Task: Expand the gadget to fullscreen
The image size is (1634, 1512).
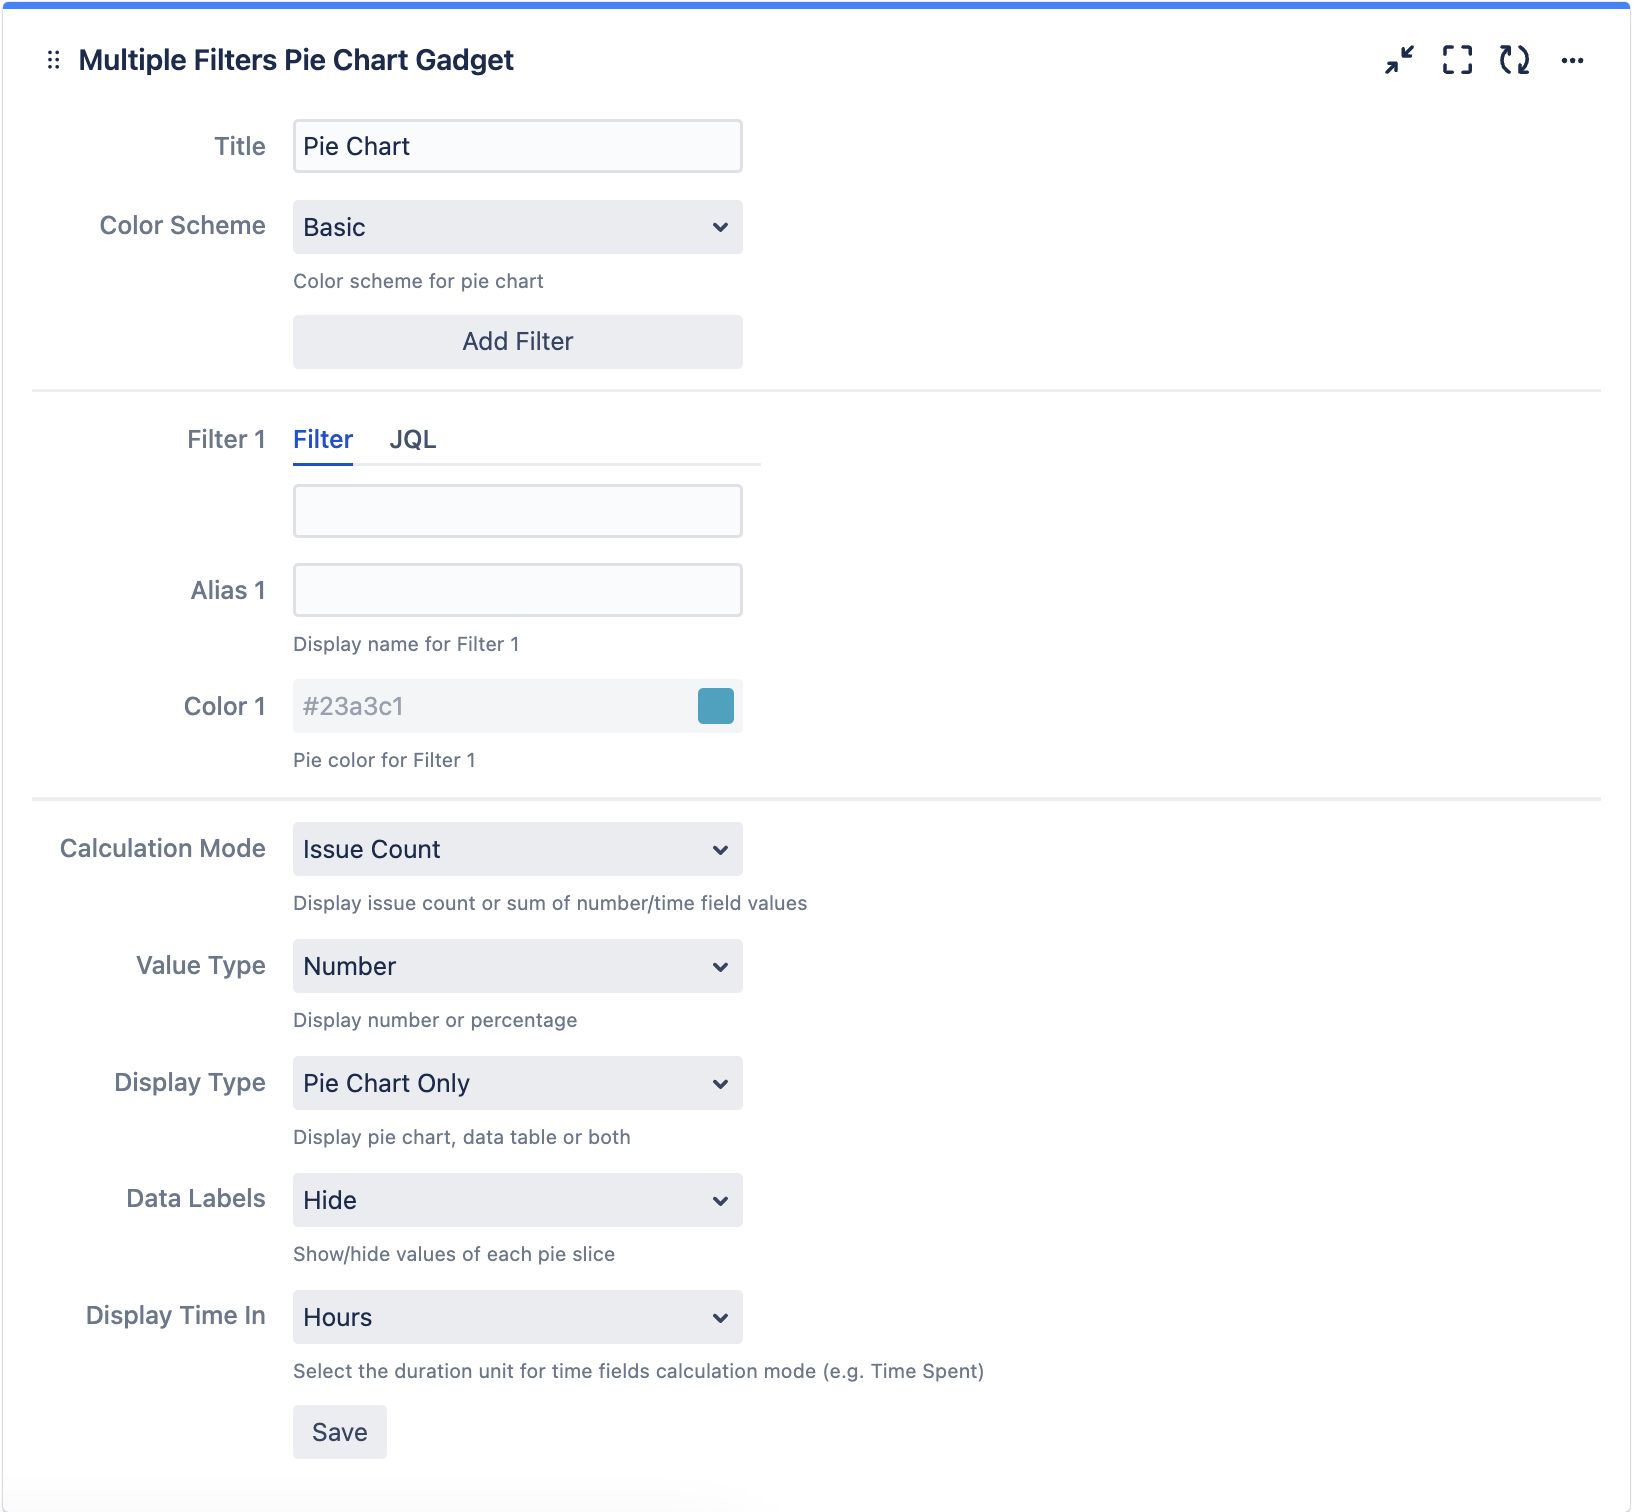Action: pos(1456,61)
